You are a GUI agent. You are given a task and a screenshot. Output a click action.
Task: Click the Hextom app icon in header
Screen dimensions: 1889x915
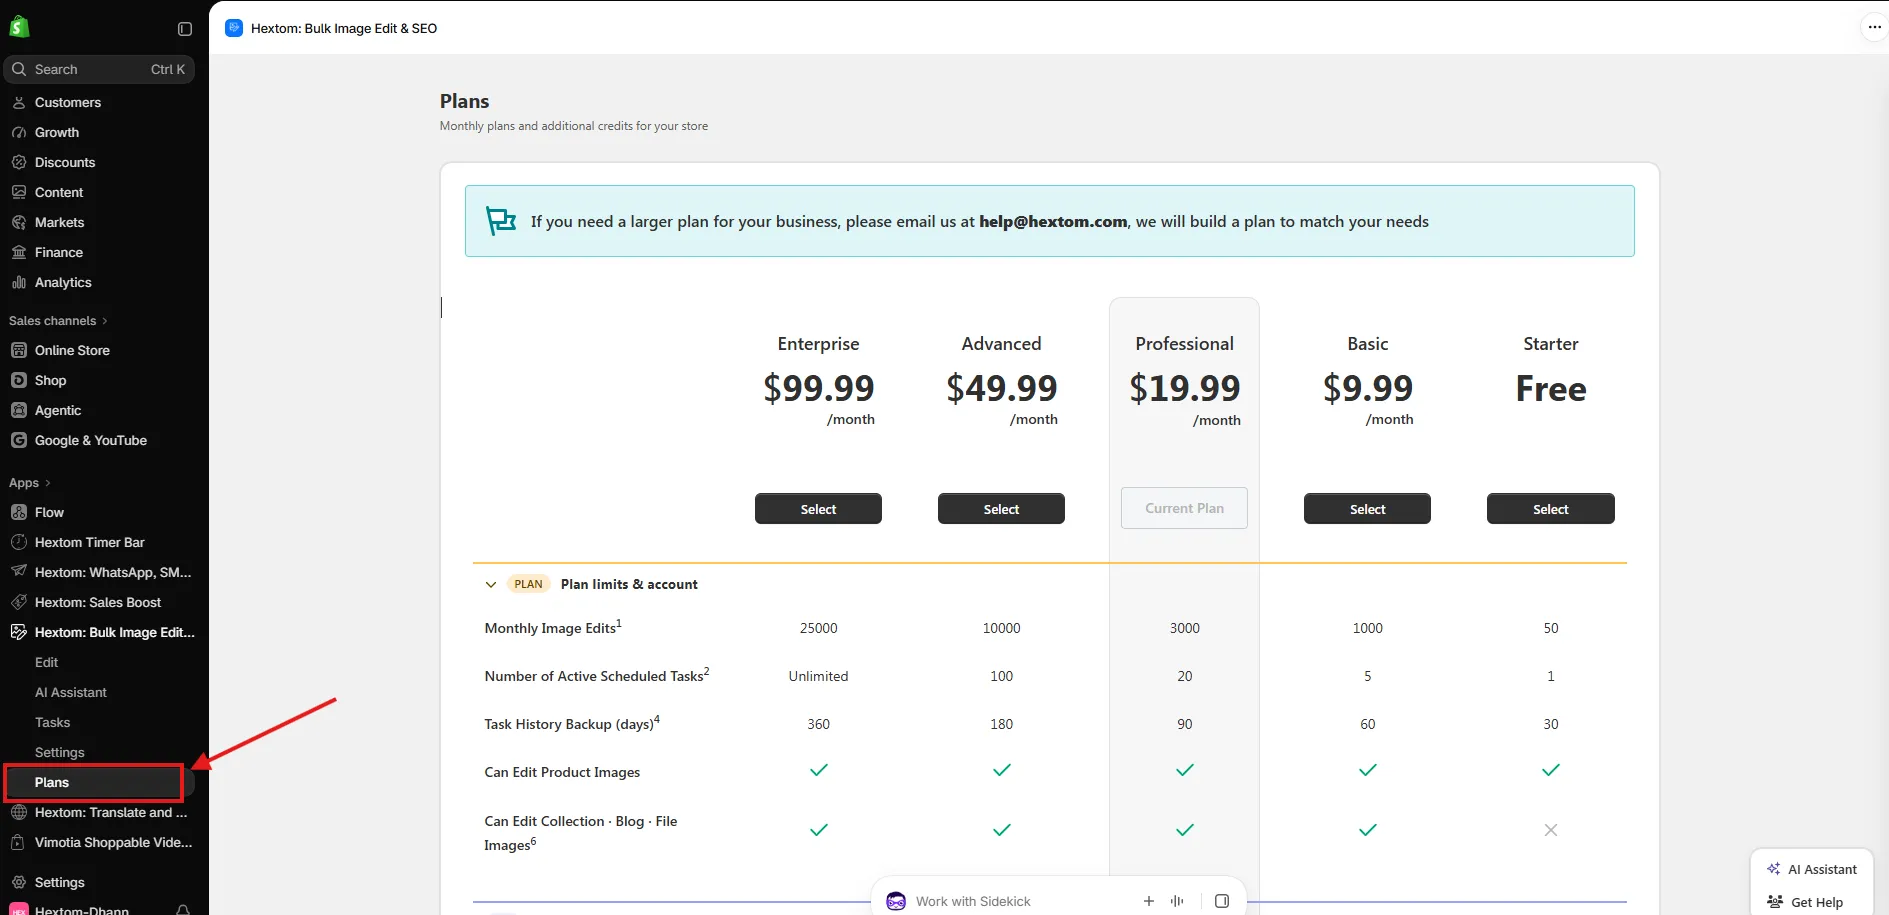pyautogui.click(x=234, y=28)
